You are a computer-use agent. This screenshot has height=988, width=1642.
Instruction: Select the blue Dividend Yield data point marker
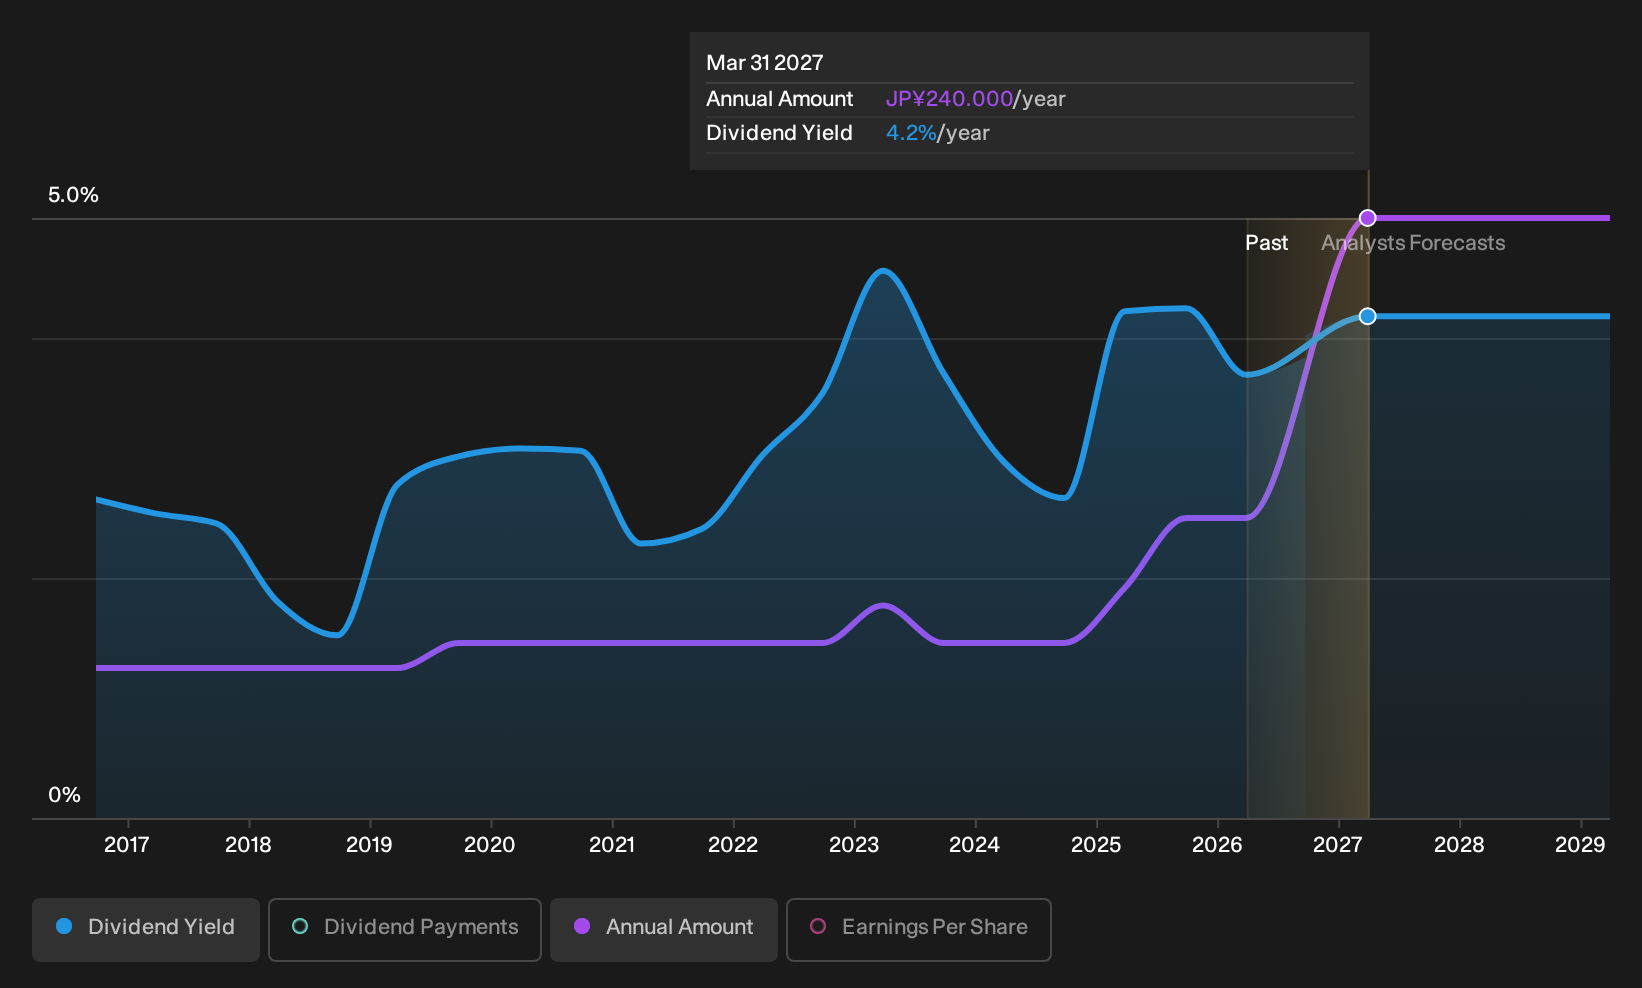point(1368,316)
